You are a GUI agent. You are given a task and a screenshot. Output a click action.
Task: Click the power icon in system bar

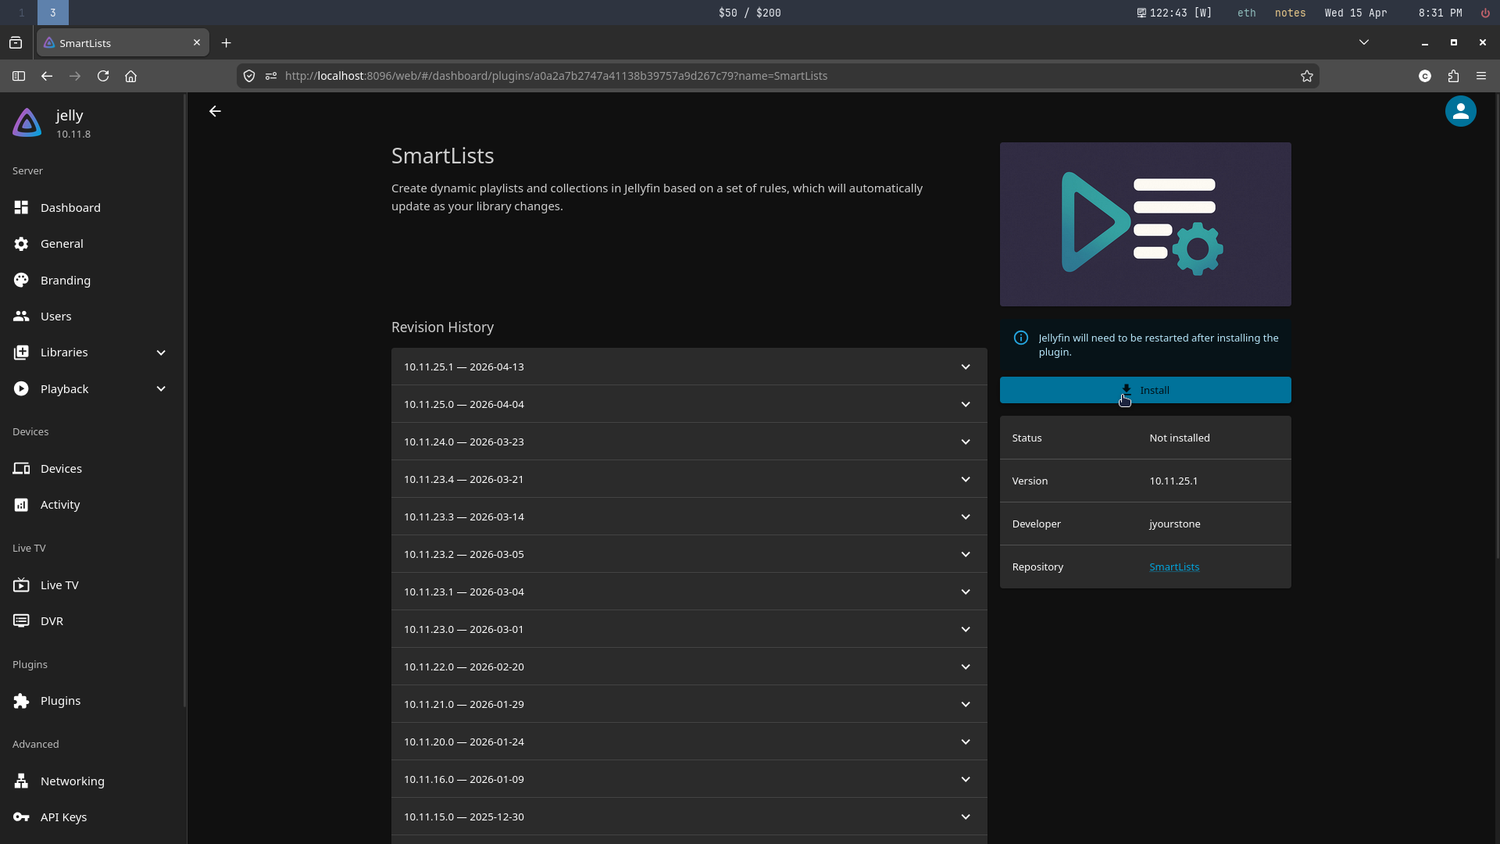click(x=1485, y=13)
